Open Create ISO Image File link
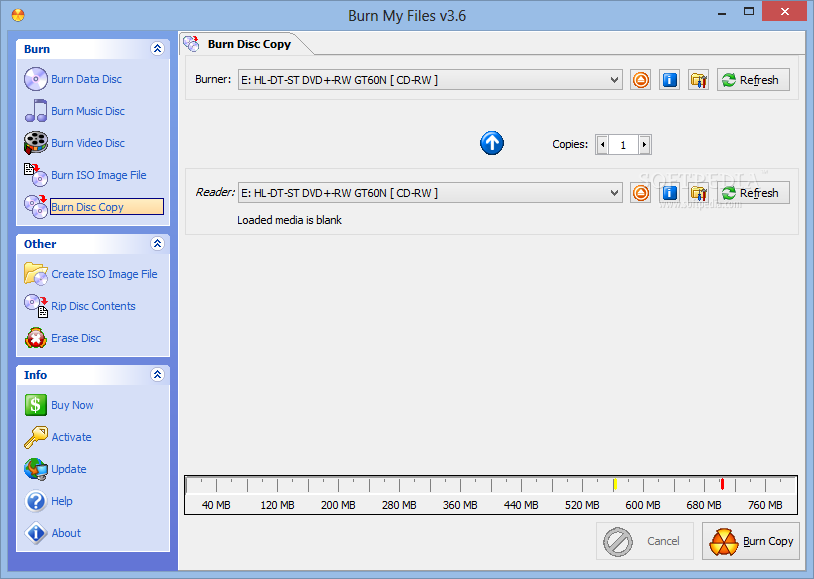 coord(104,274)
